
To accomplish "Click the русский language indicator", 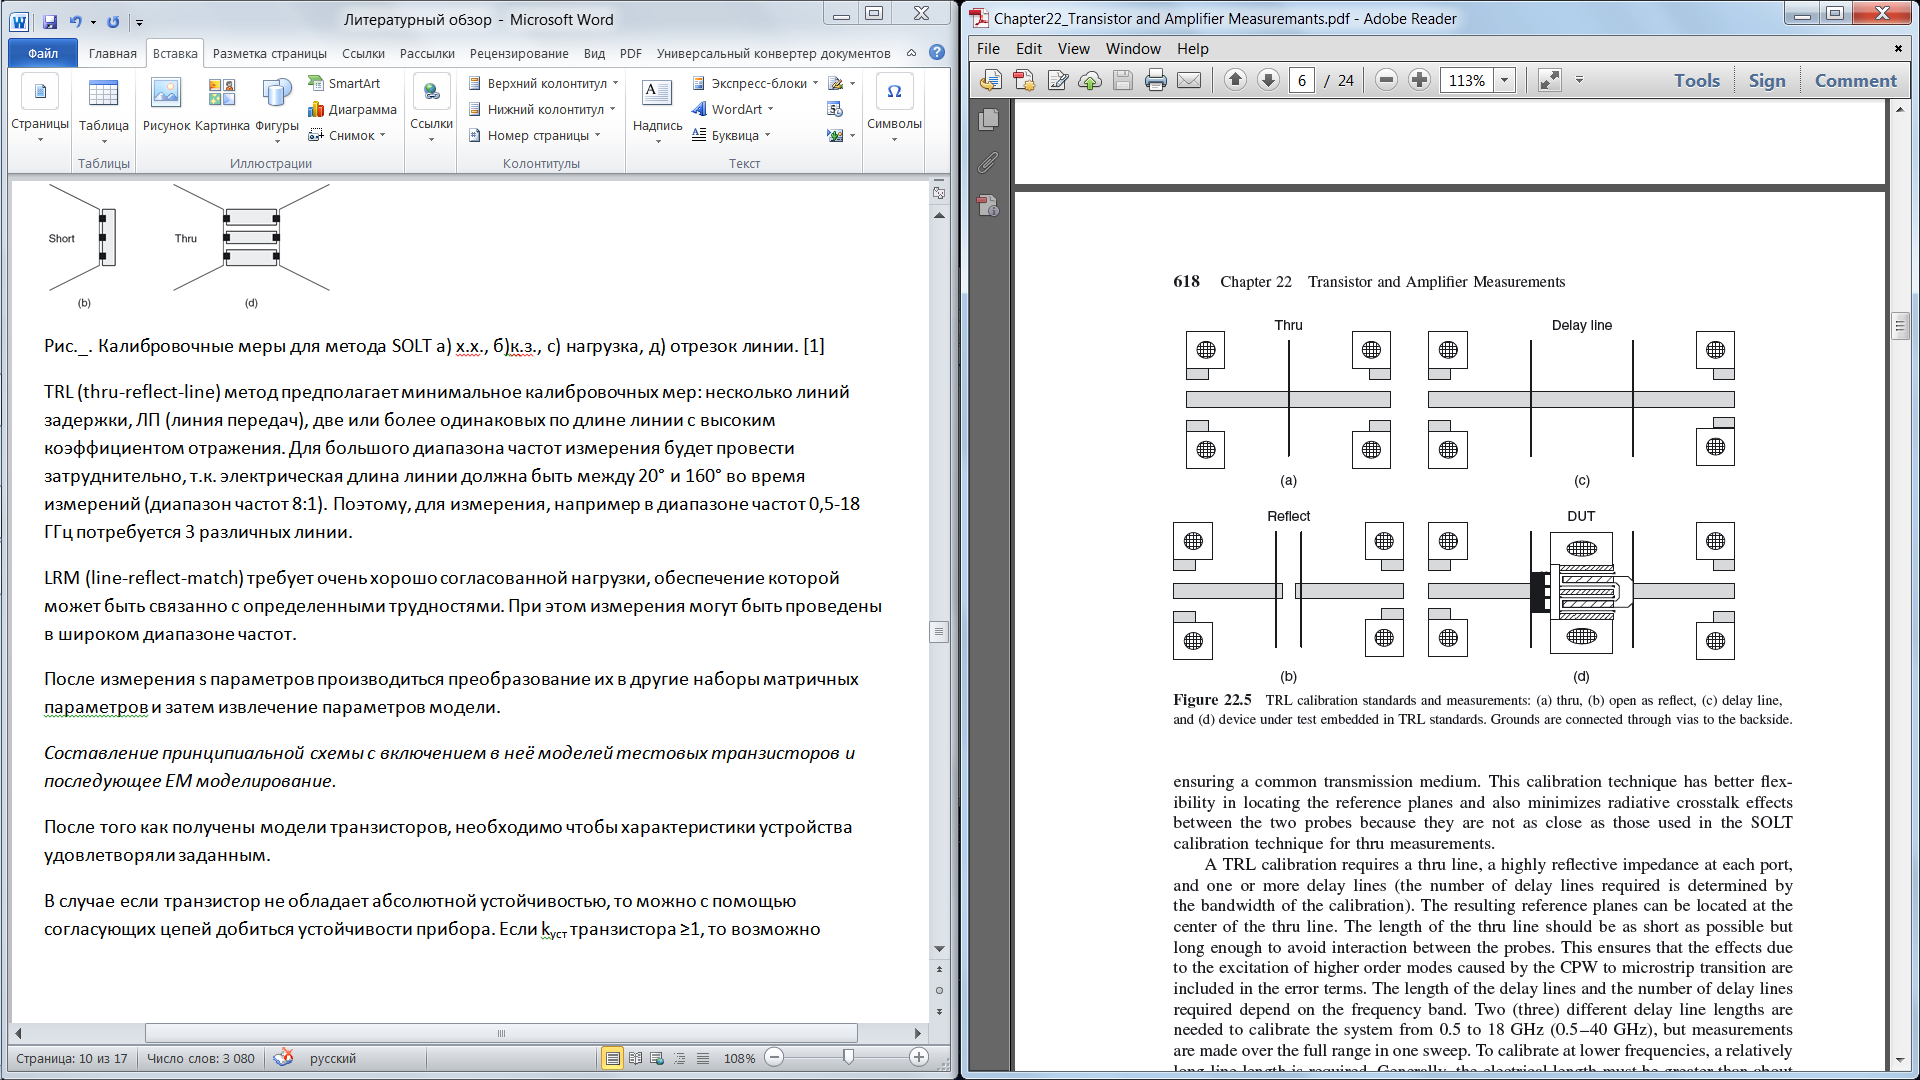I will click(333, 1058).
